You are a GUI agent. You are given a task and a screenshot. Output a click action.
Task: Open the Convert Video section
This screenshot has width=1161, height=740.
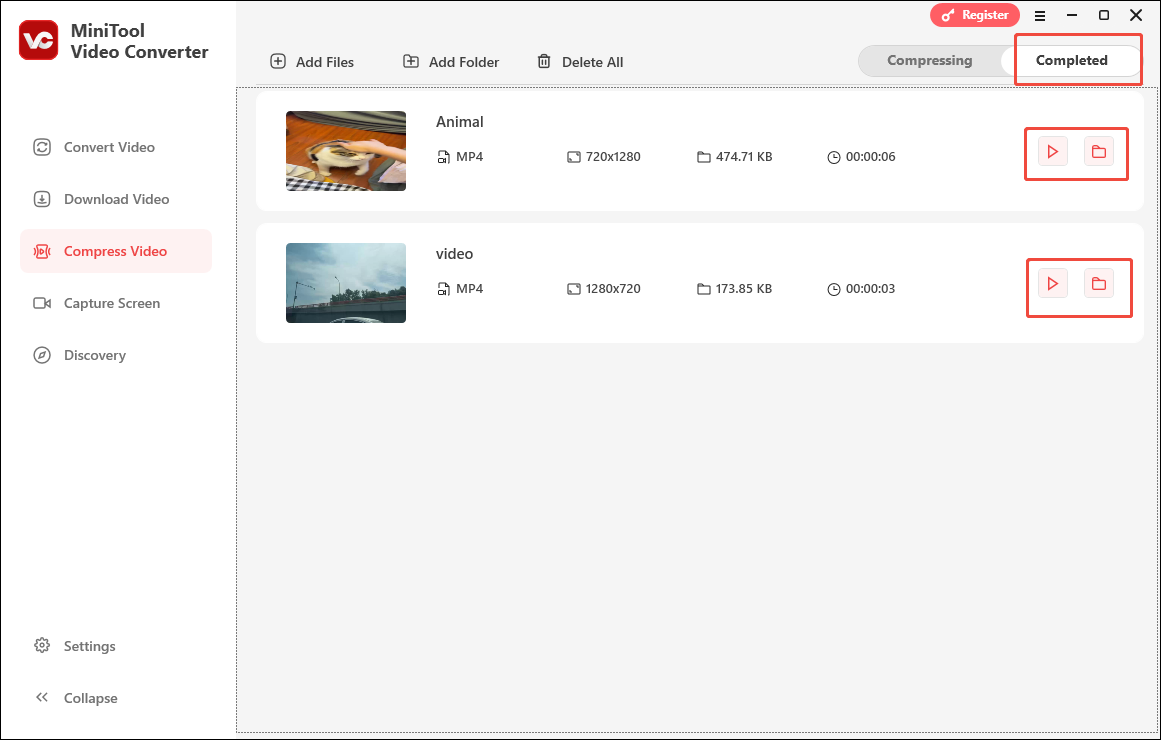click(116, 147)
